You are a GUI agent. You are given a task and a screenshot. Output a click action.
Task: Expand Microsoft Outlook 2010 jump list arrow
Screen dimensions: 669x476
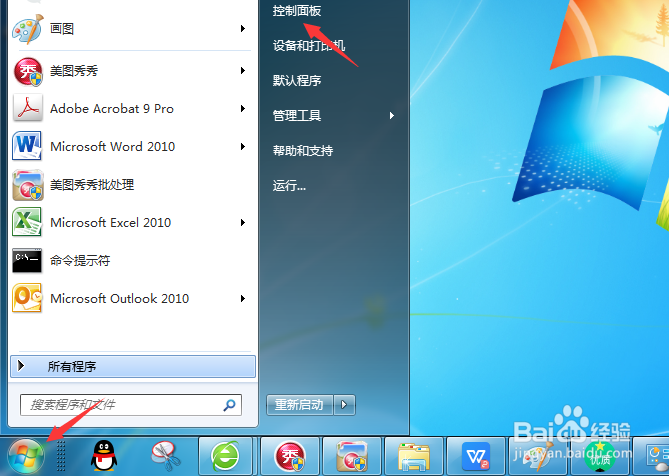[242, 298]
